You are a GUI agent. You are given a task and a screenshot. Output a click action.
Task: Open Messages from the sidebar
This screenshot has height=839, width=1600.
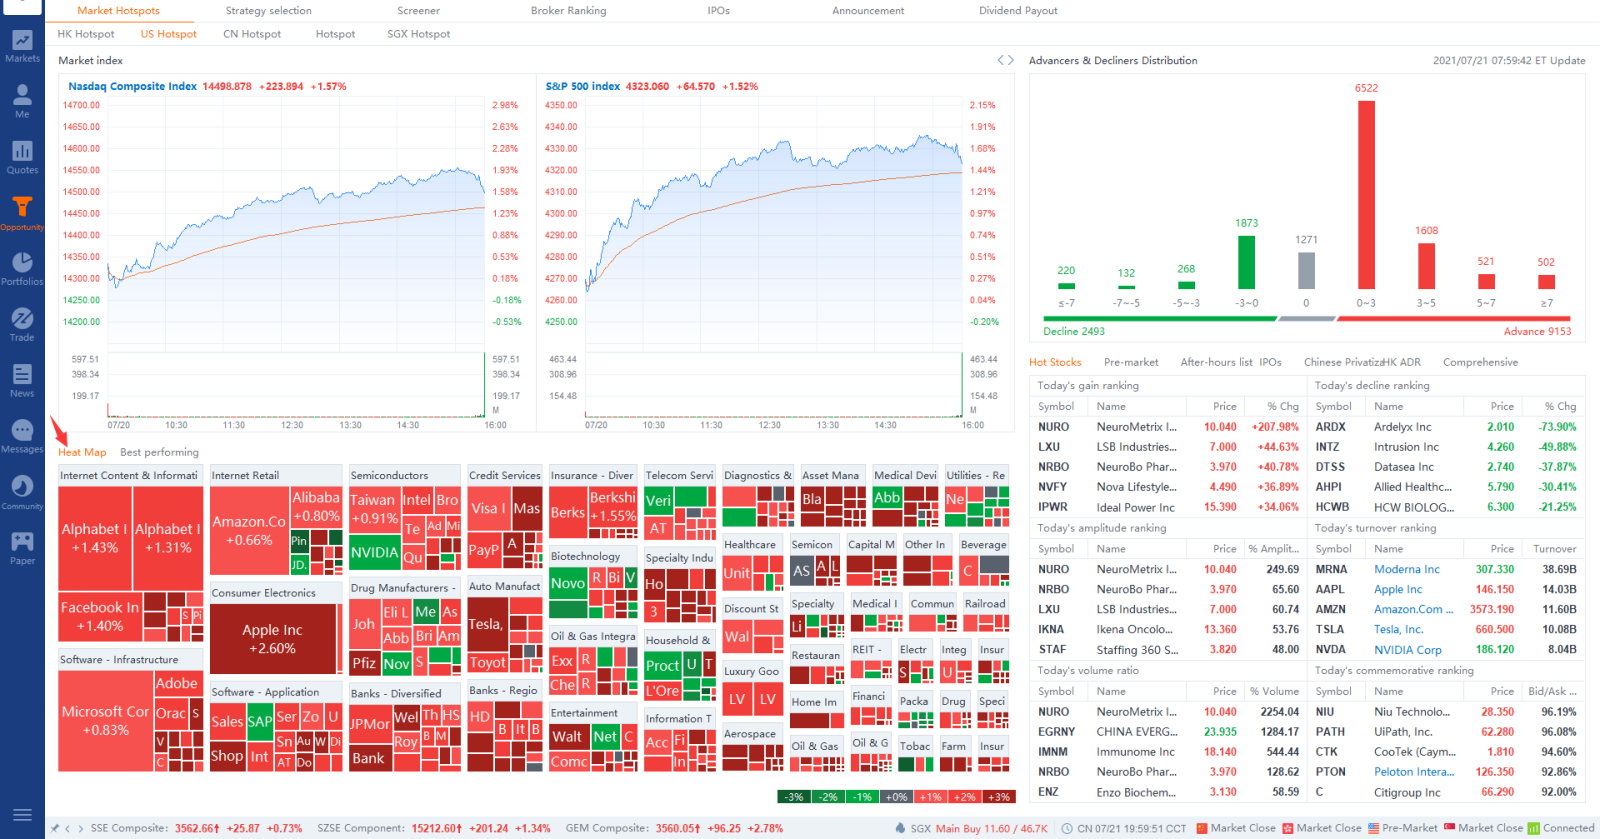[22, 436]
